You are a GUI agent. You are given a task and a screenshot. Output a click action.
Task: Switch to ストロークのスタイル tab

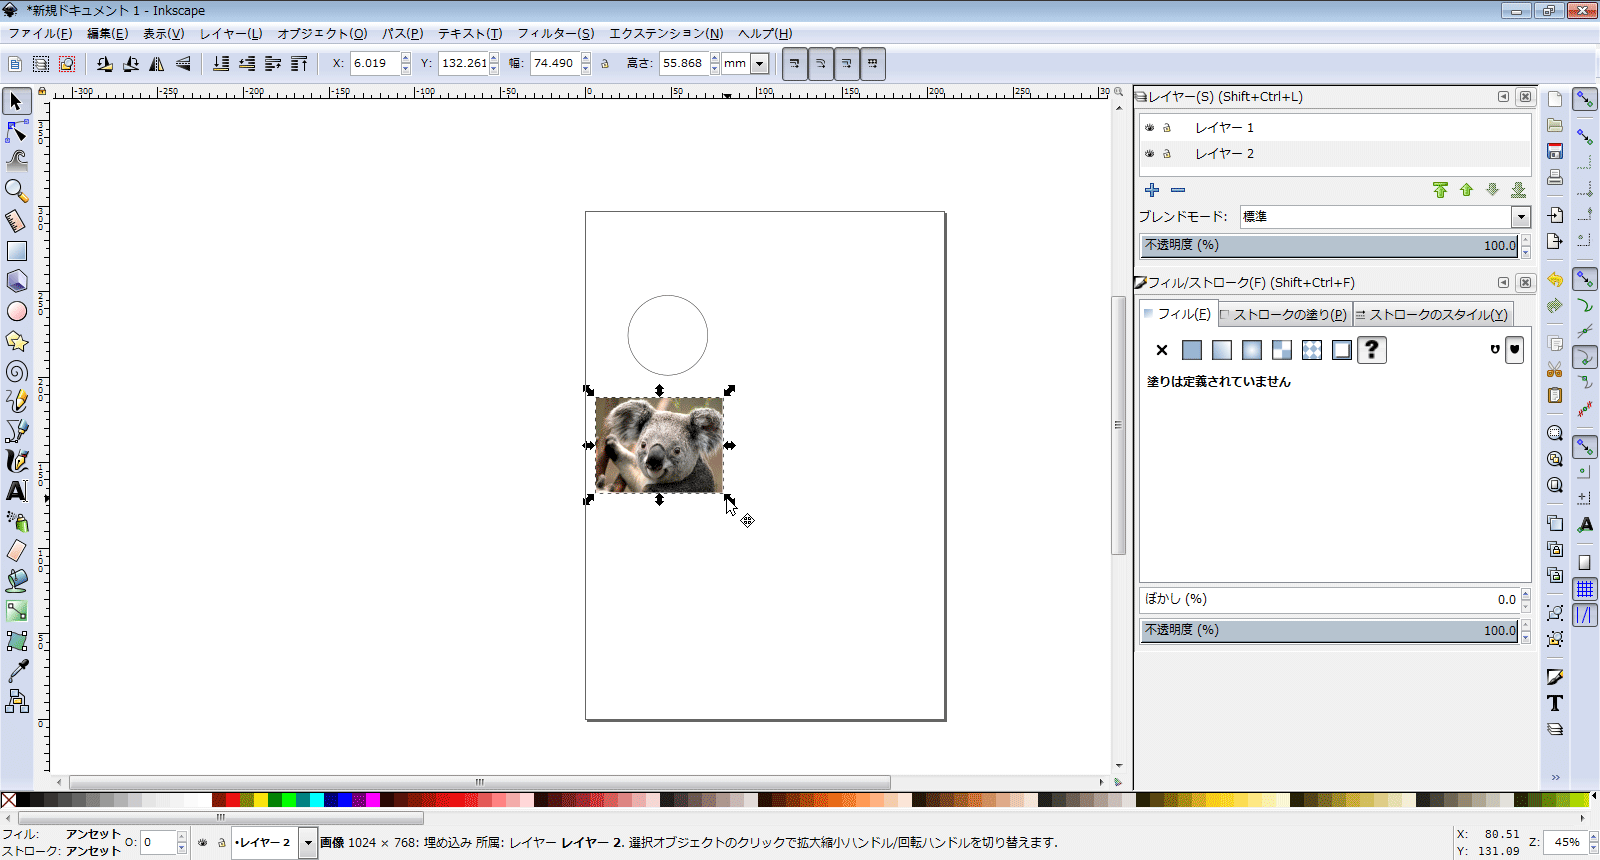[x=1432, y=314]
